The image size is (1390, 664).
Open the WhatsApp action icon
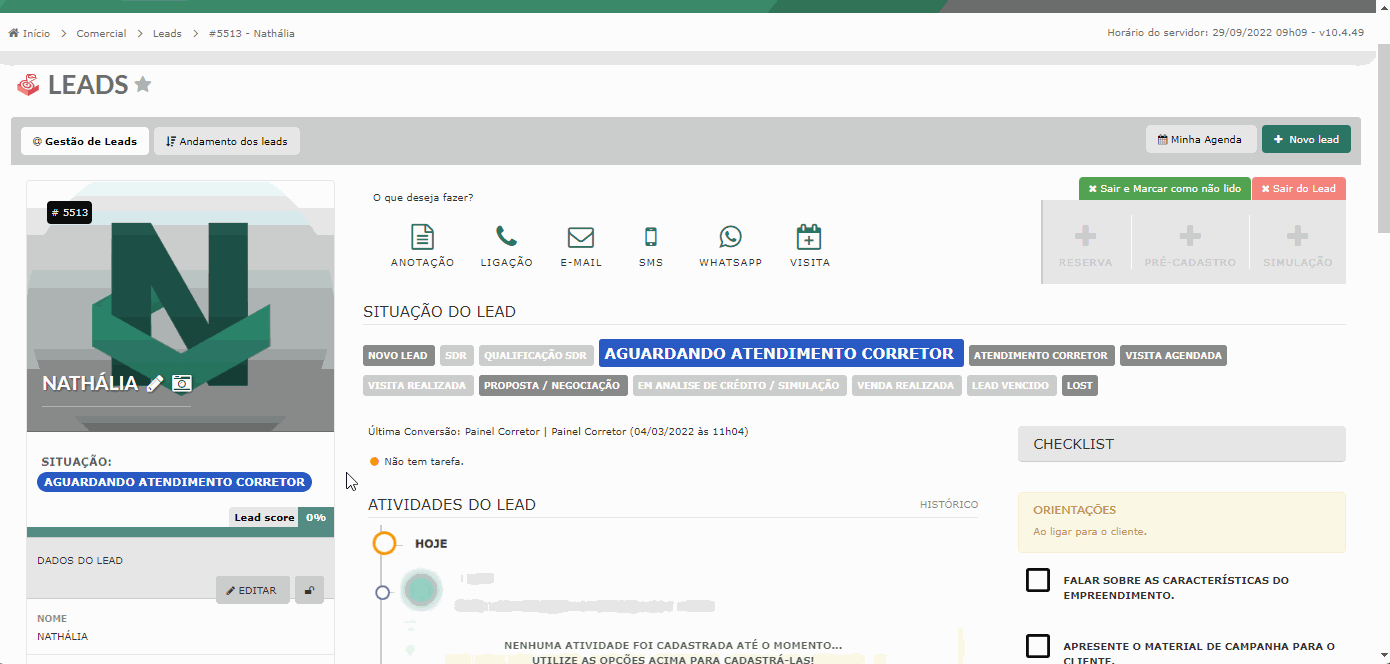tap(731, 237)
